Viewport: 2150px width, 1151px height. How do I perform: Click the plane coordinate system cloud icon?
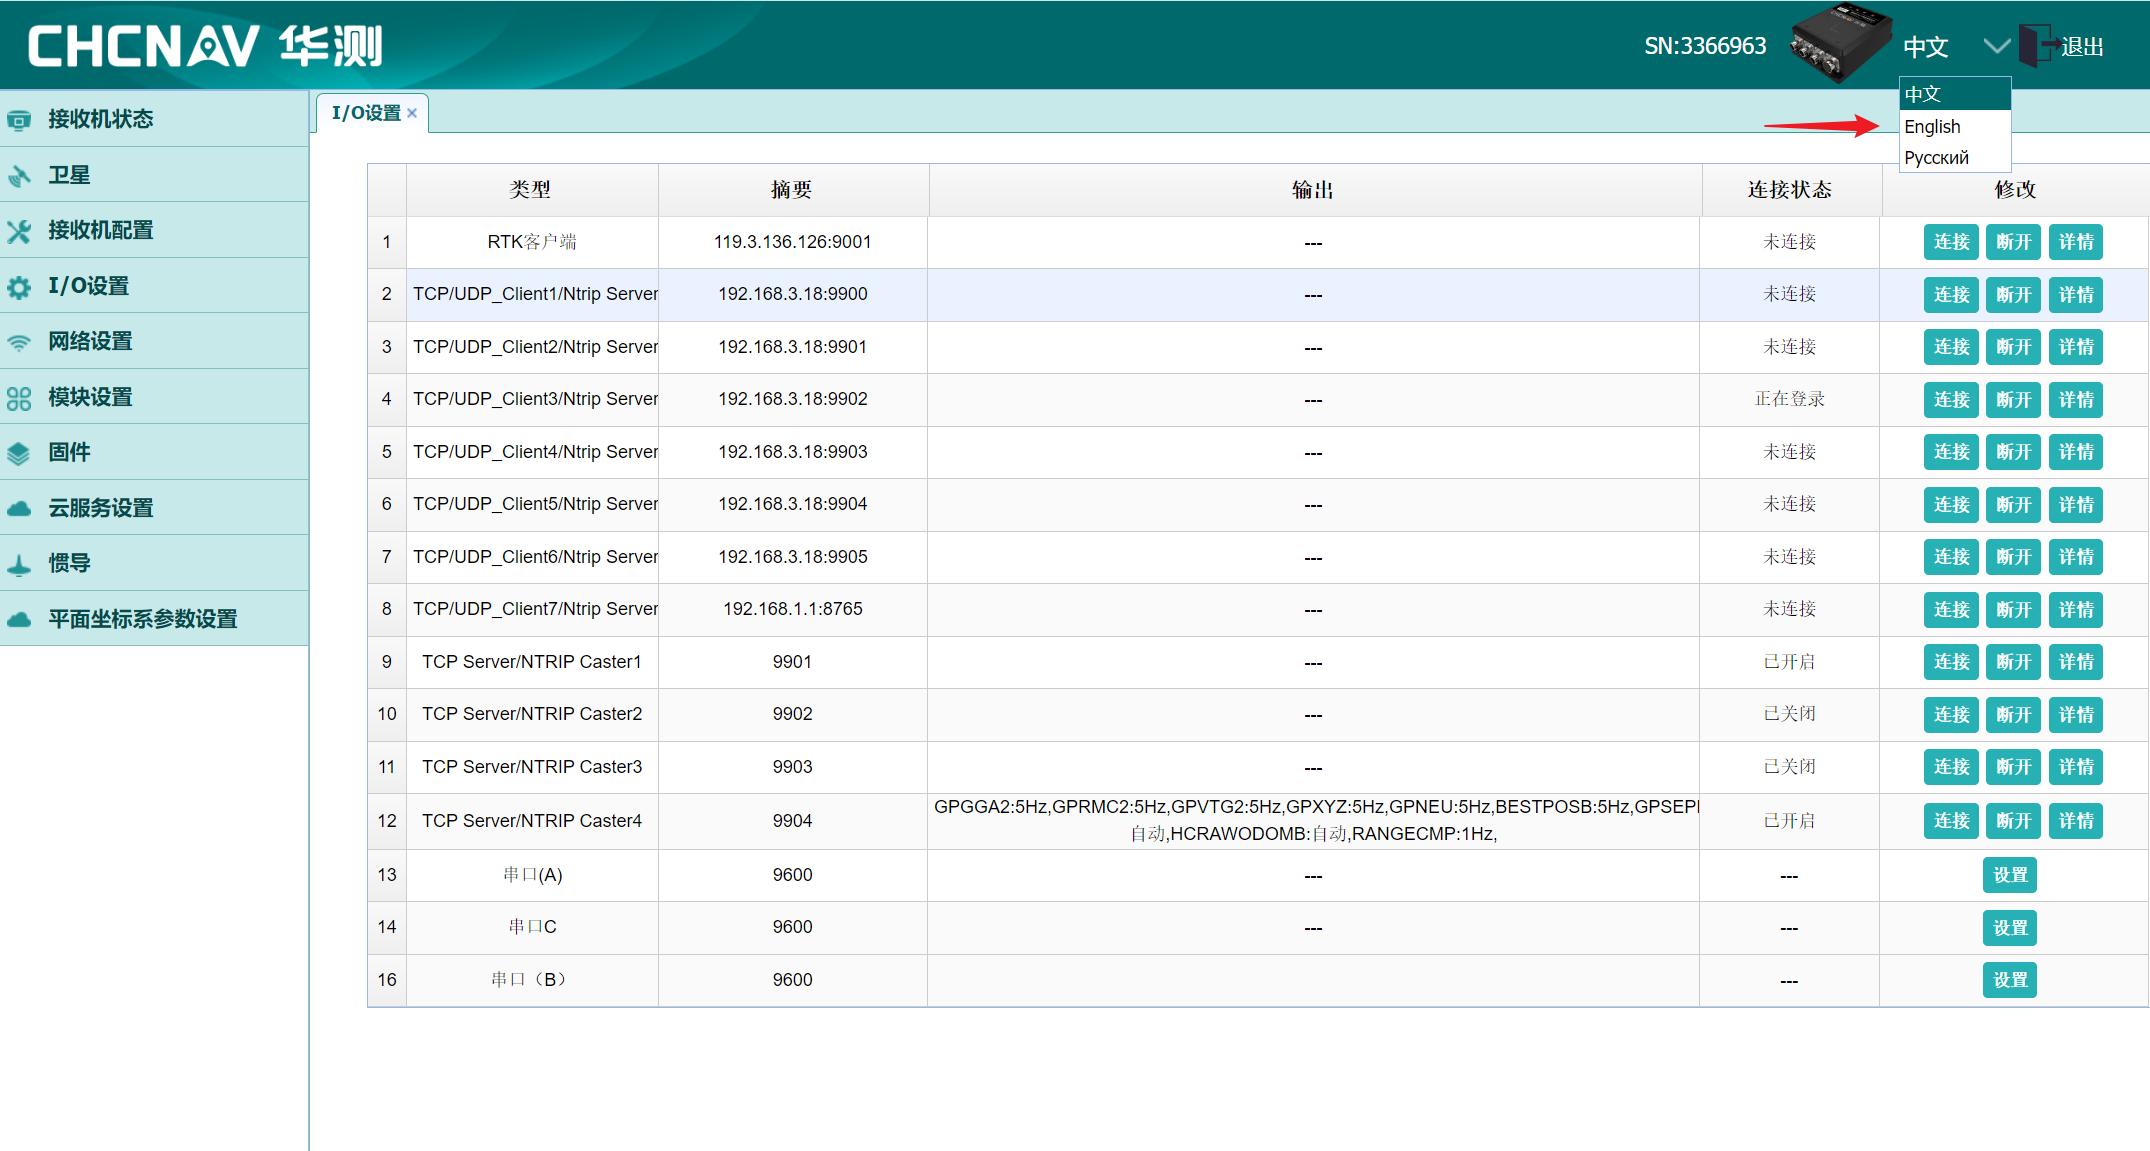click(x=19, y=620)
